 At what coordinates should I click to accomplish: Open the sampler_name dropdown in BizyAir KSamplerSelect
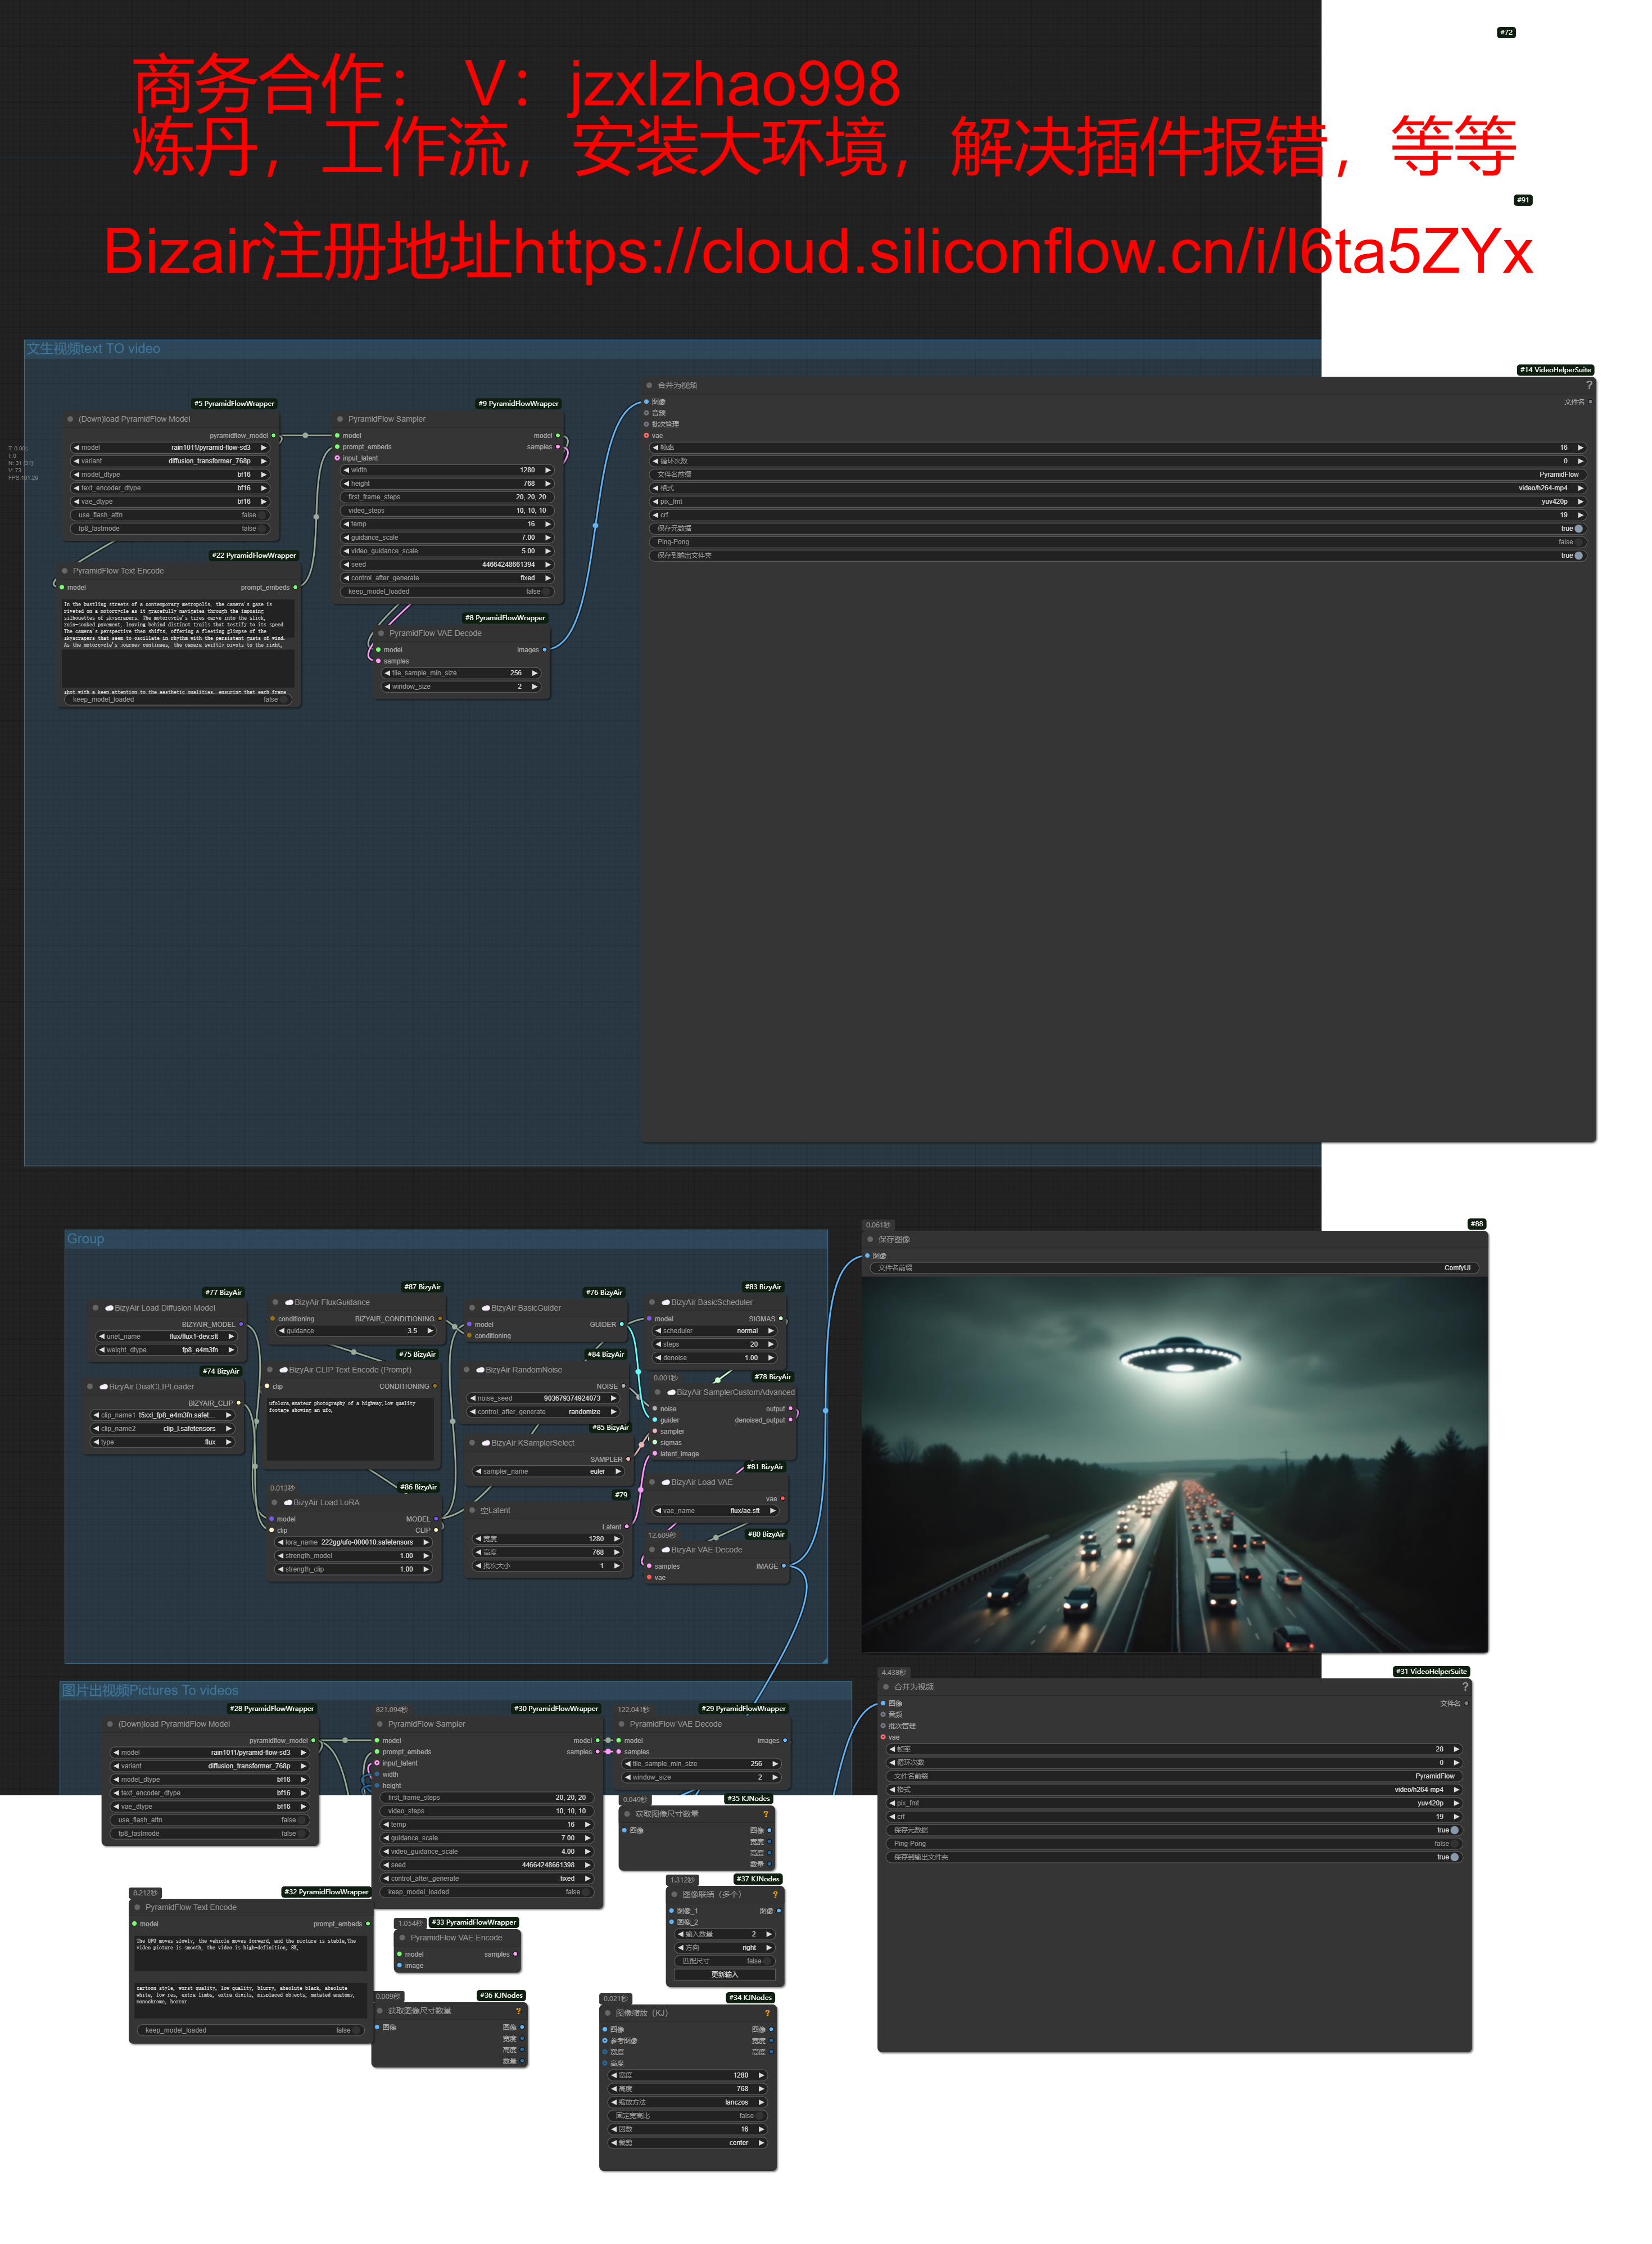[548, 1472]
